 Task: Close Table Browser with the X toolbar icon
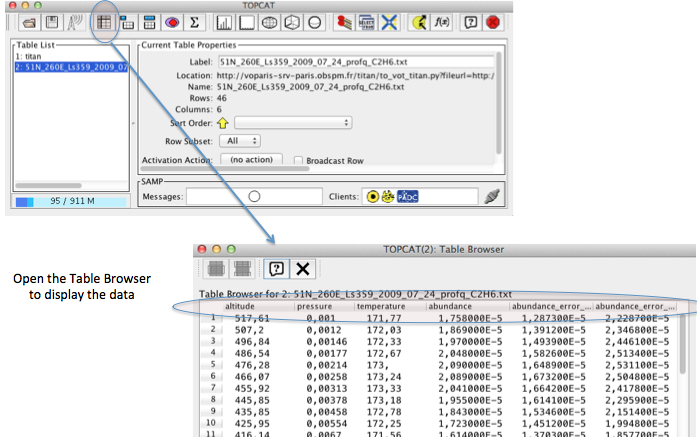303,269
